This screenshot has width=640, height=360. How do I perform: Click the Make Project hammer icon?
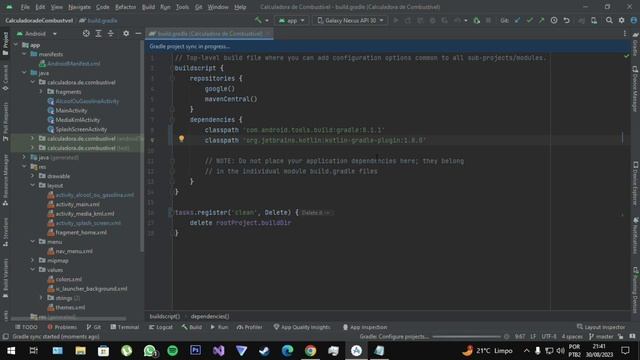click(258, 20)
